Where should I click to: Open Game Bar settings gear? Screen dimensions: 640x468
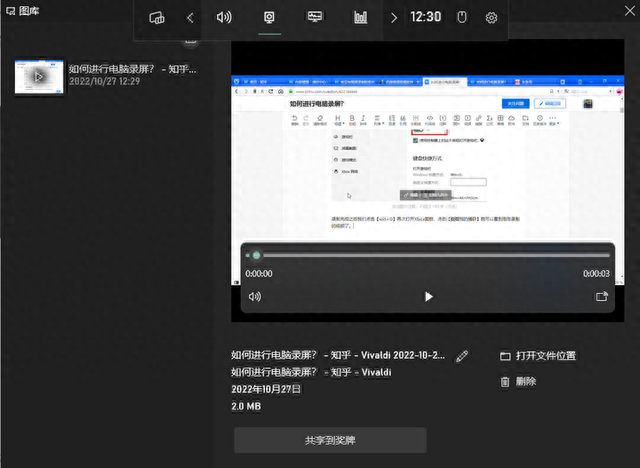coord(491,18)
